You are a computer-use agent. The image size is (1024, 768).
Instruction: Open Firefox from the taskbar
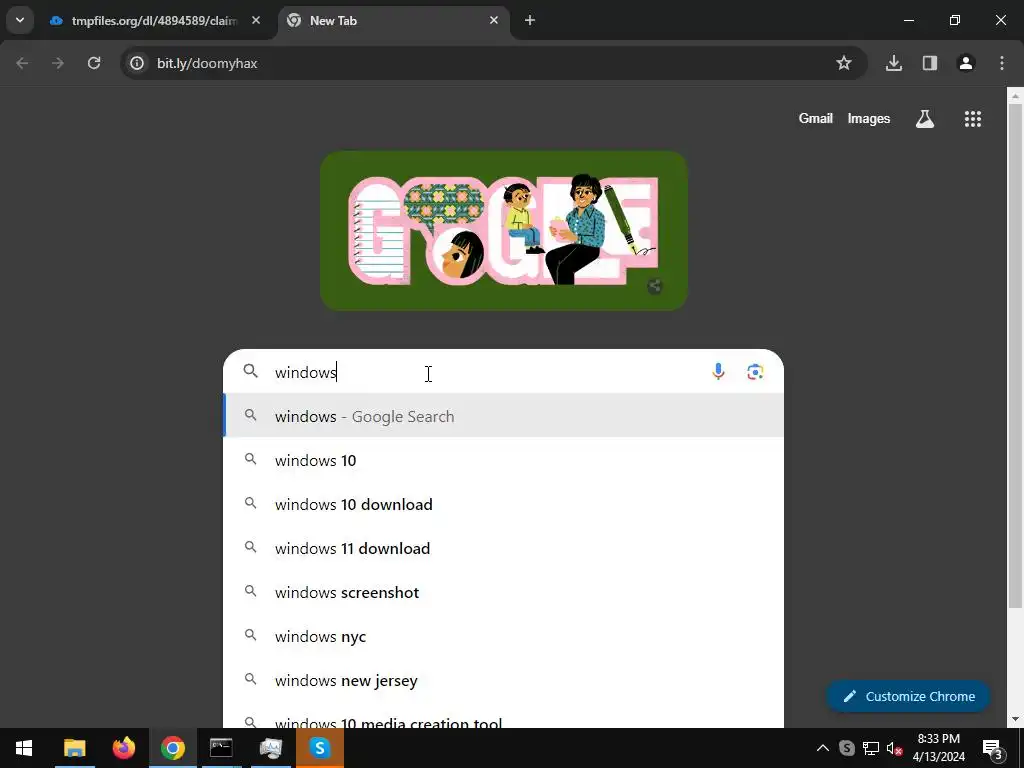123,748
